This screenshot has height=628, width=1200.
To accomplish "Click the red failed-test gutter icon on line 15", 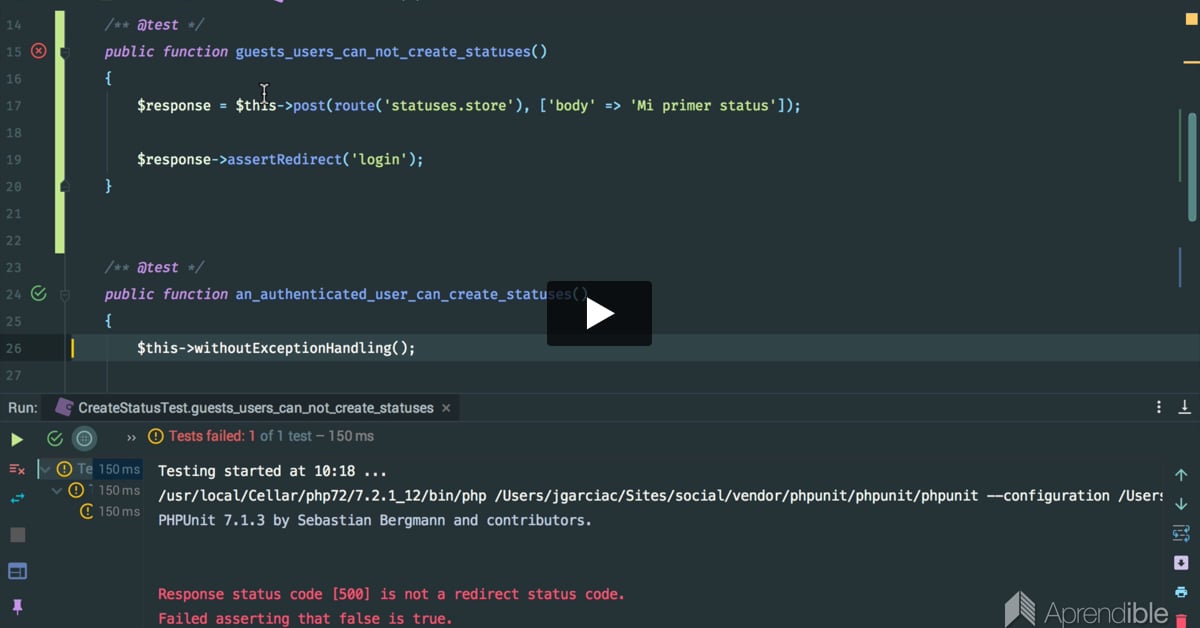I will [x=39, y=51].
